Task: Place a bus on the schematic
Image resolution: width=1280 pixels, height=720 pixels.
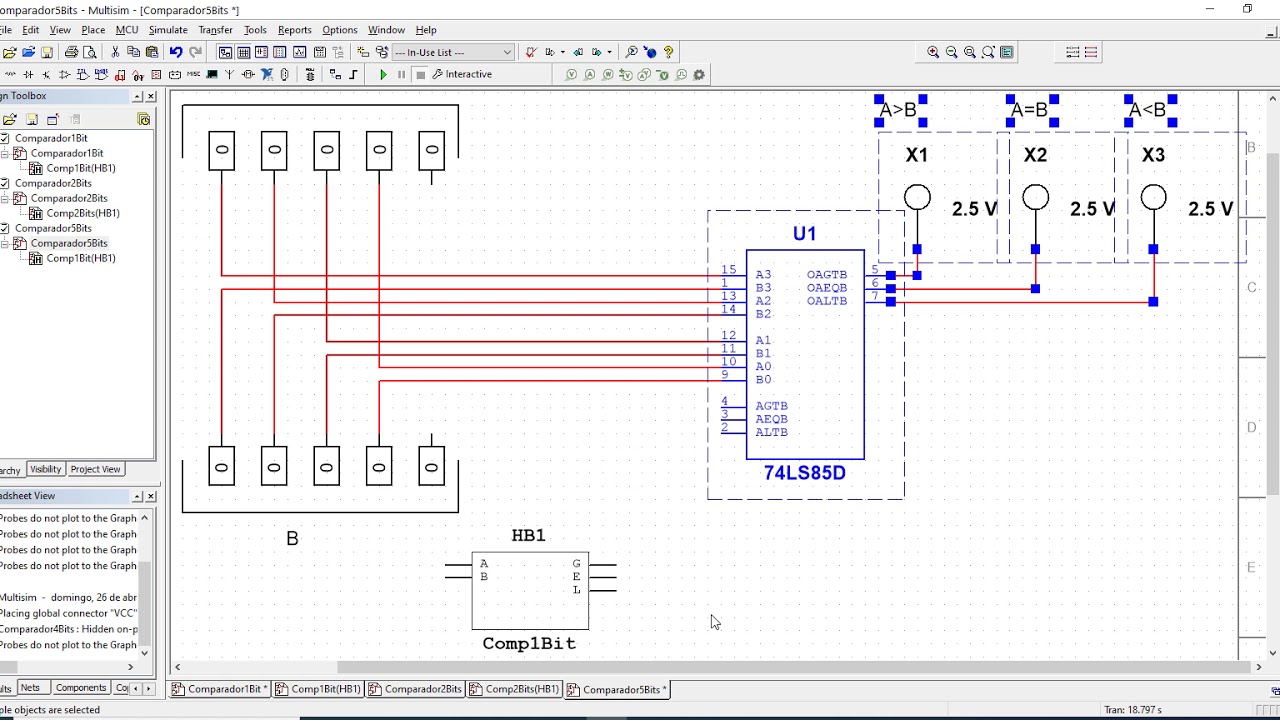Action: point(353,74)
